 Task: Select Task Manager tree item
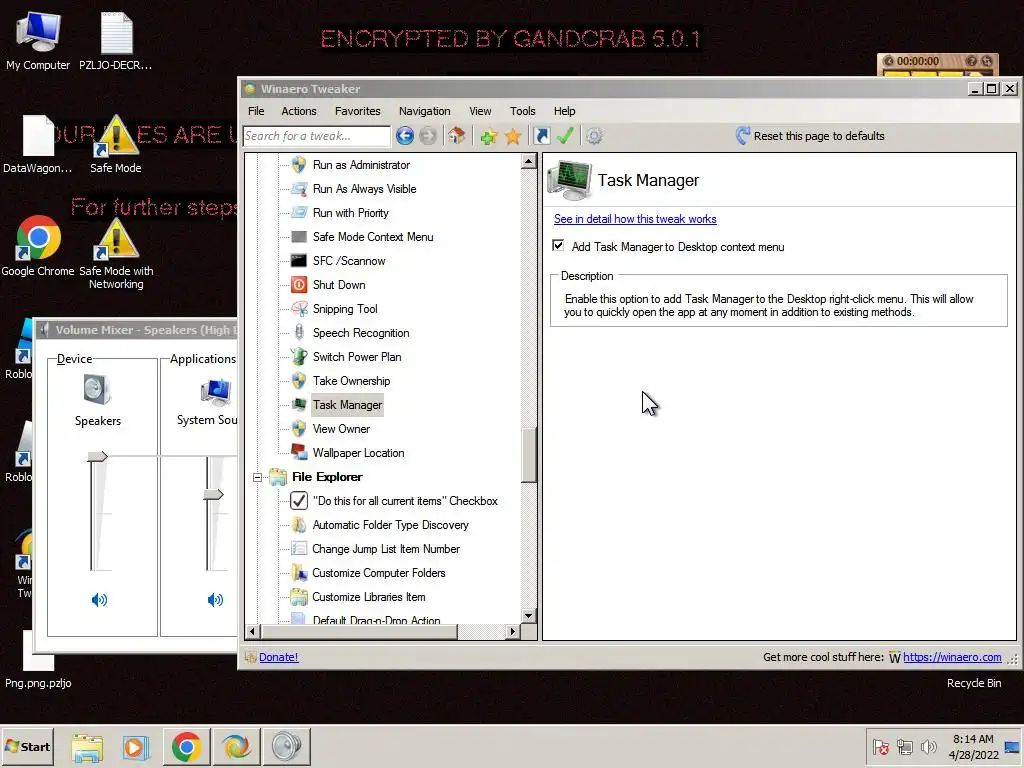347,405
